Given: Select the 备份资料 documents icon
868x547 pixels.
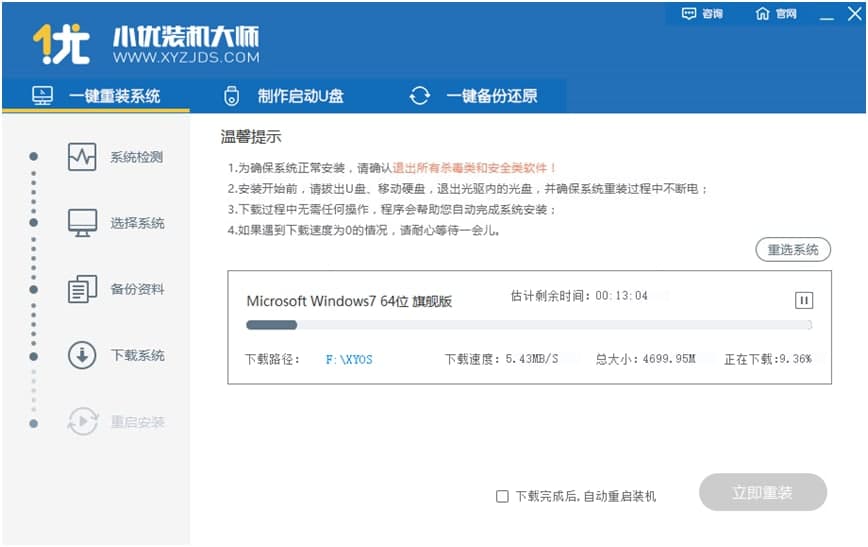Looking at the screenshot, I should point(82,289).
